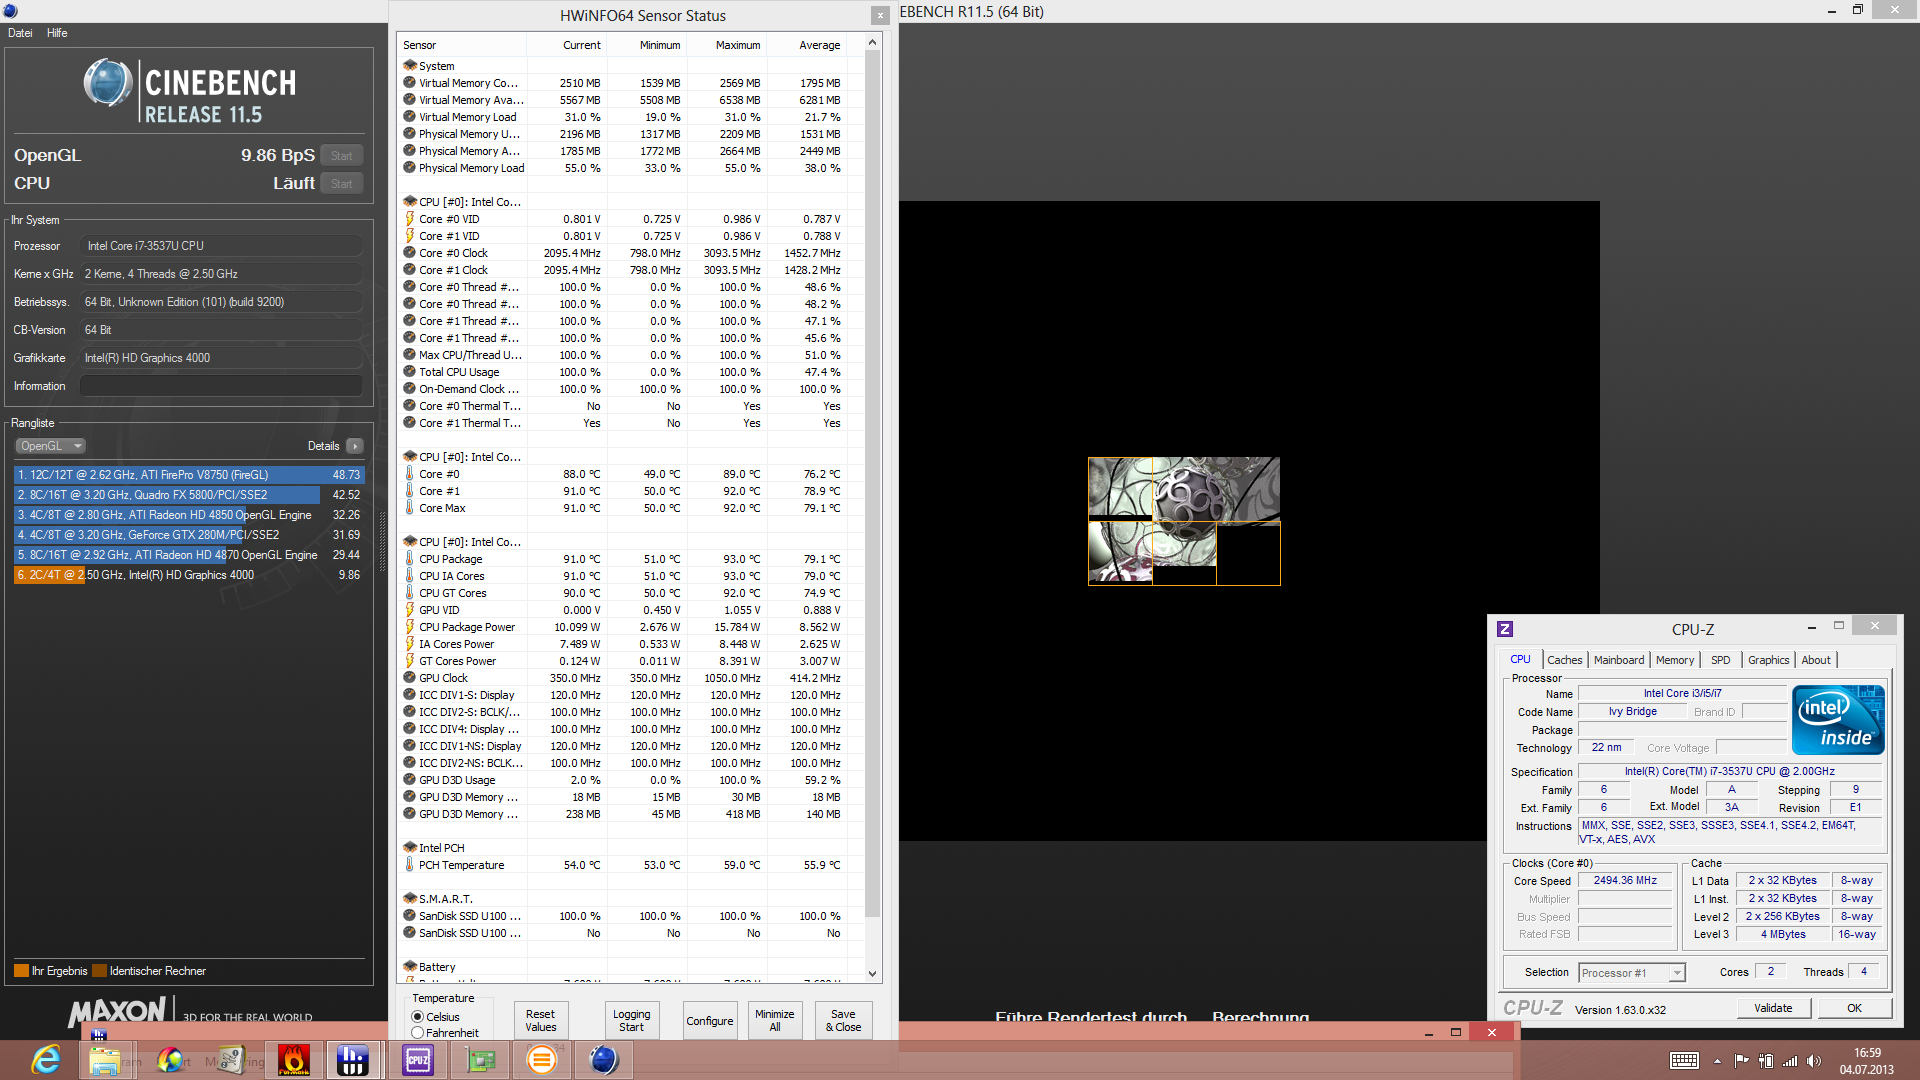
Task: Open the Processor #1 selection dropdown
Action: tap(1677, 973)
